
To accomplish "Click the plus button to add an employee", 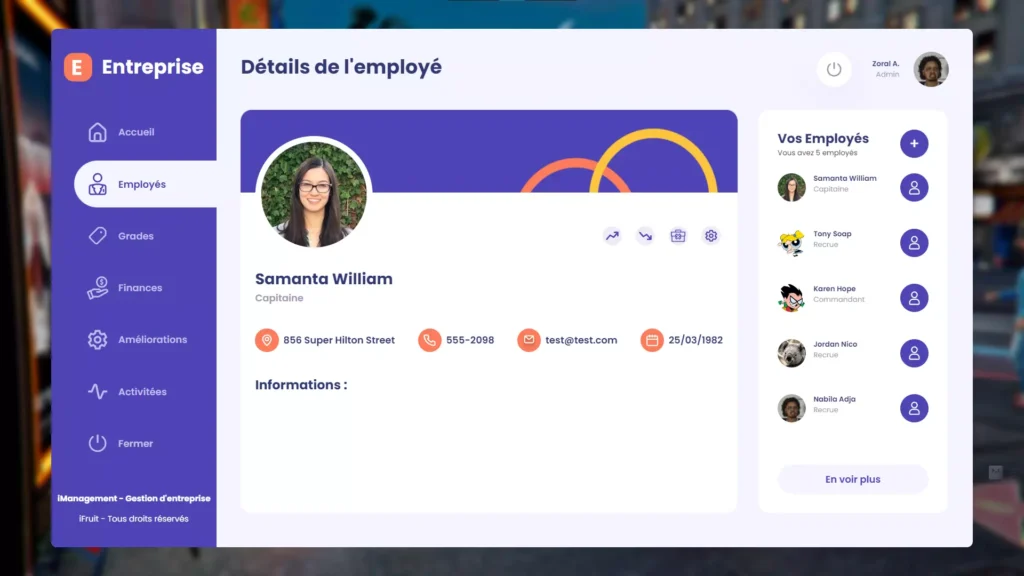I will 914,144.
